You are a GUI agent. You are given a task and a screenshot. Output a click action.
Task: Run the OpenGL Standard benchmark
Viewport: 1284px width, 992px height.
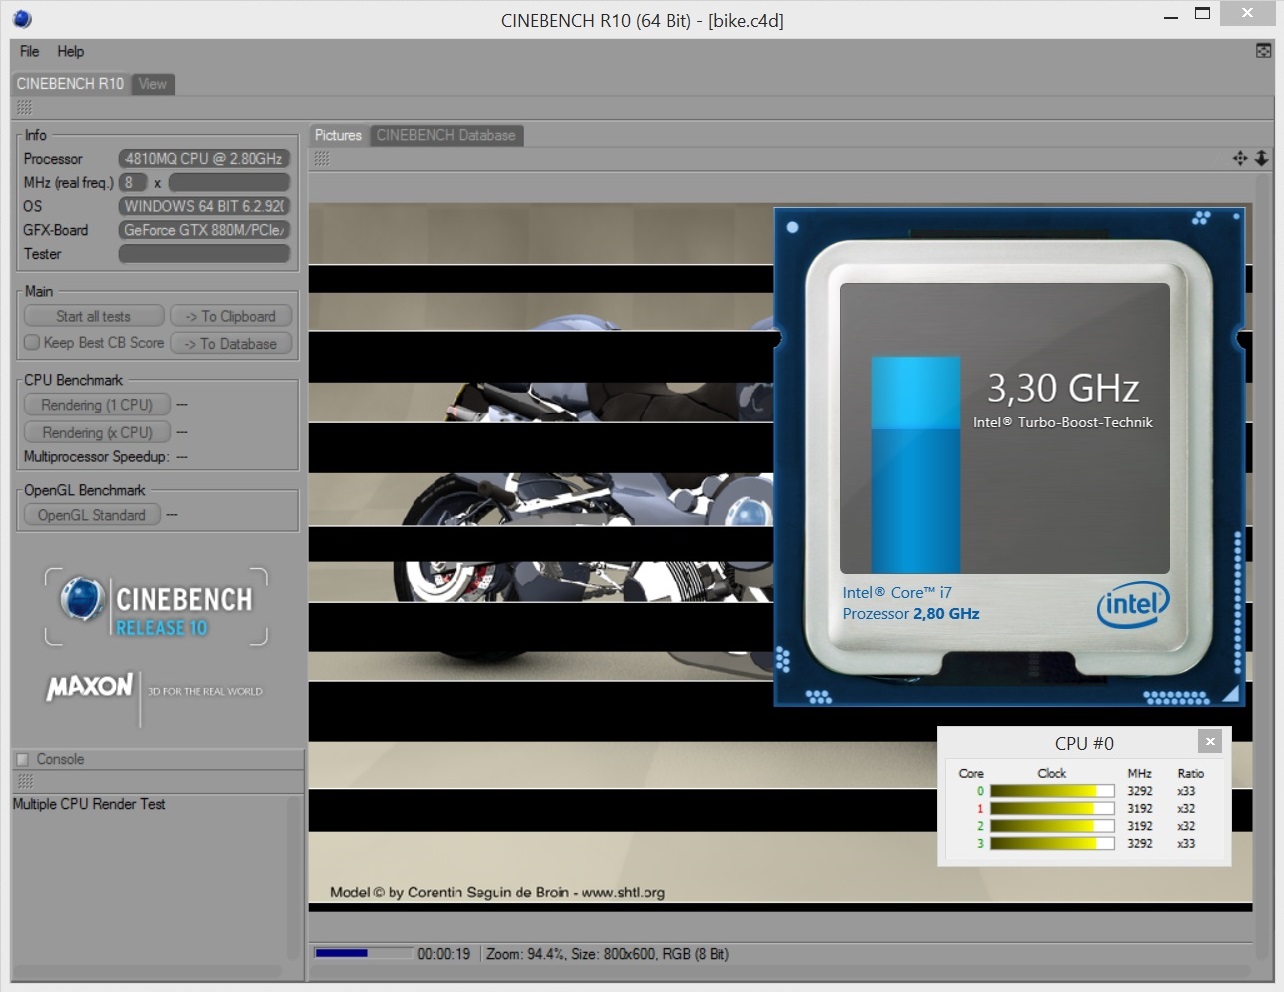92,515
